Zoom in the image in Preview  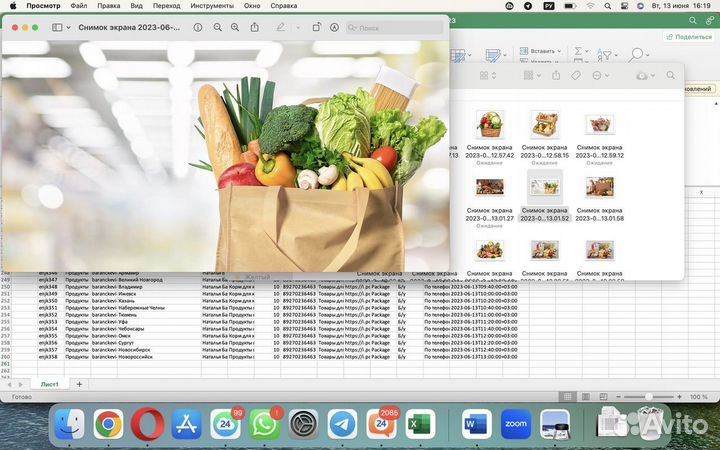point(235,28)
